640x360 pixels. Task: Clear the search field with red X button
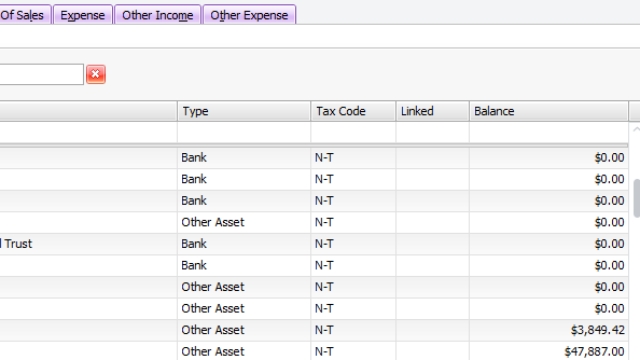click(96, 74)
